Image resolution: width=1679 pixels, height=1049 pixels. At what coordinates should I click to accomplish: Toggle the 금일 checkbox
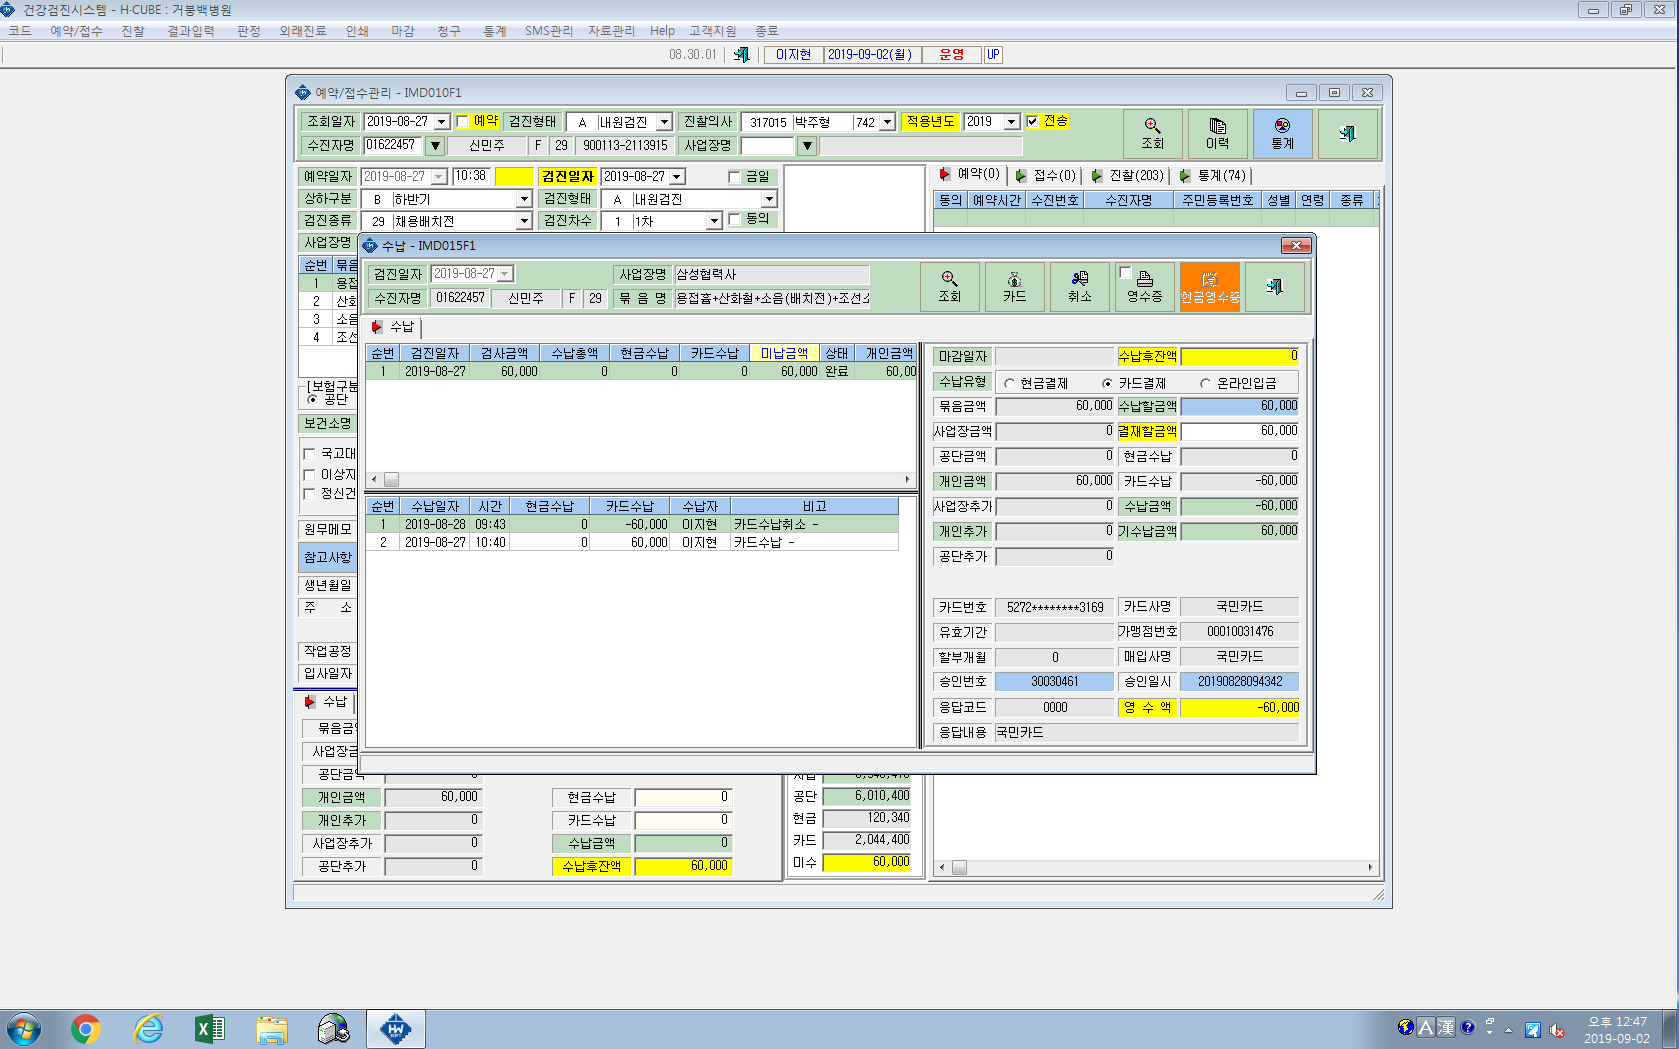click(735, 177)
